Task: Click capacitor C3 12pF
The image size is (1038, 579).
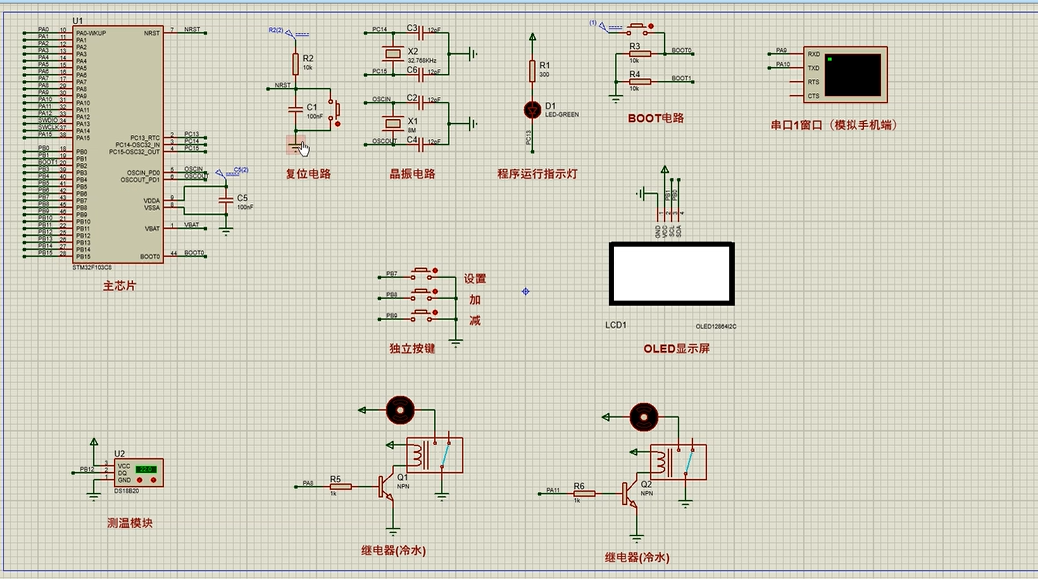Action: (x=421, y=32)
